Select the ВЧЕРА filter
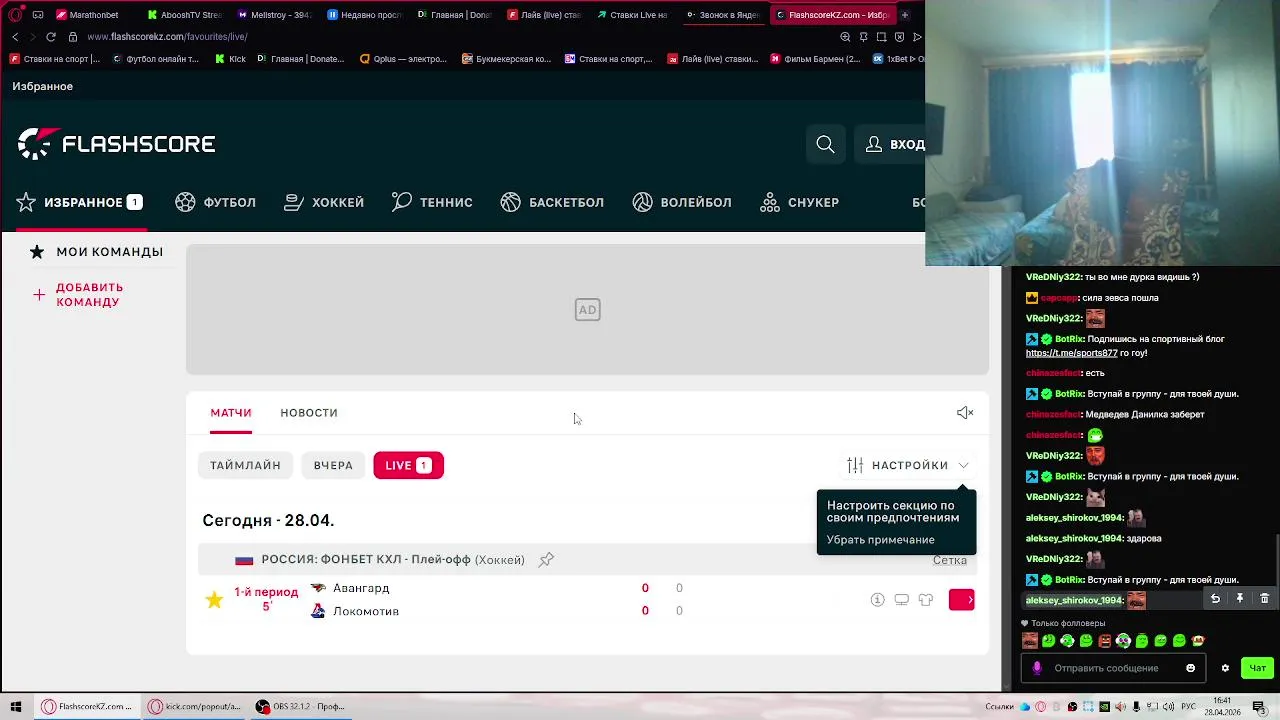 (x=333, y=465)
